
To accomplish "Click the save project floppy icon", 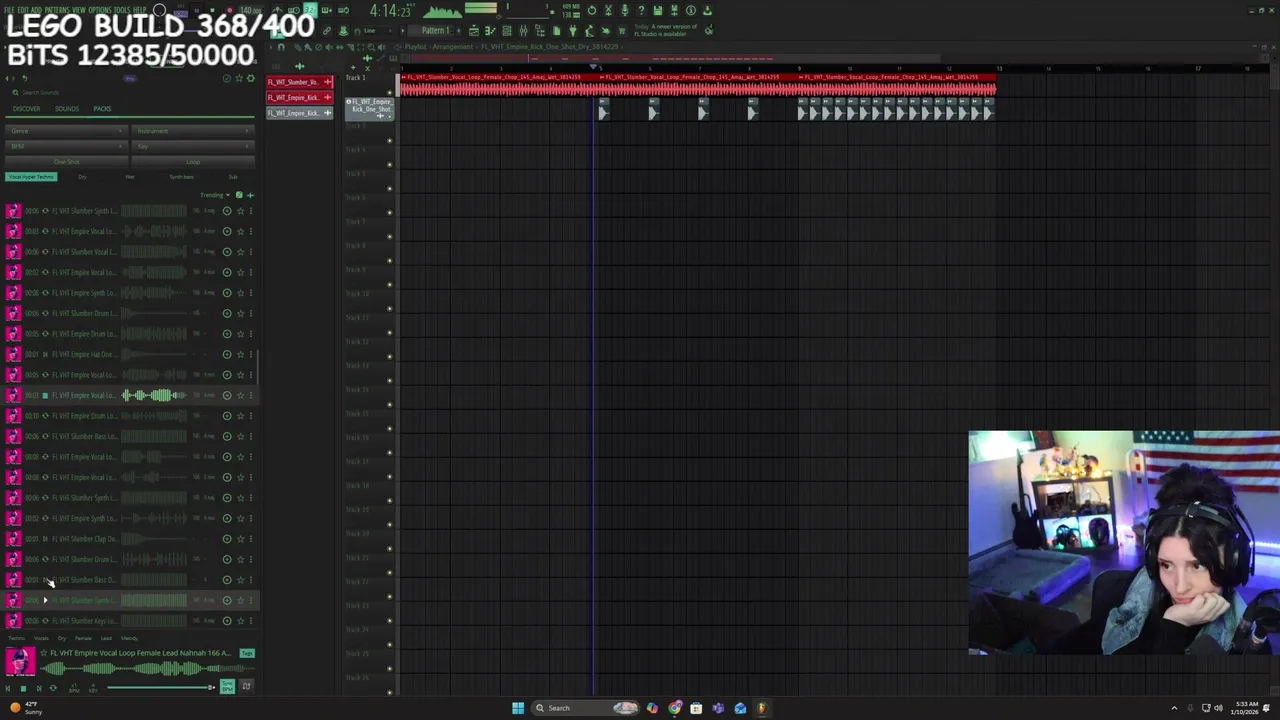I will [x=658, y=11].
